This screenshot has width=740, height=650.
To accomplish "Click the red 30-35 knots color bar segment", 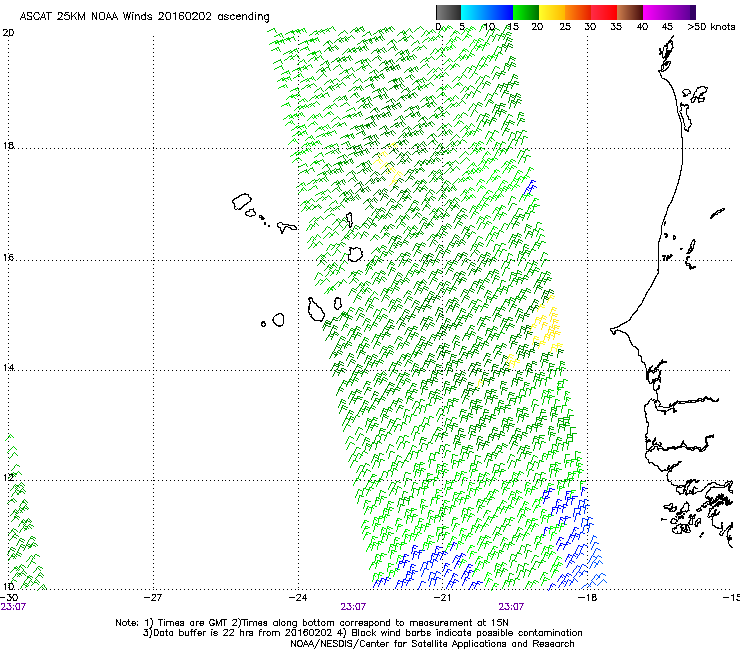I will coord(604,12).
